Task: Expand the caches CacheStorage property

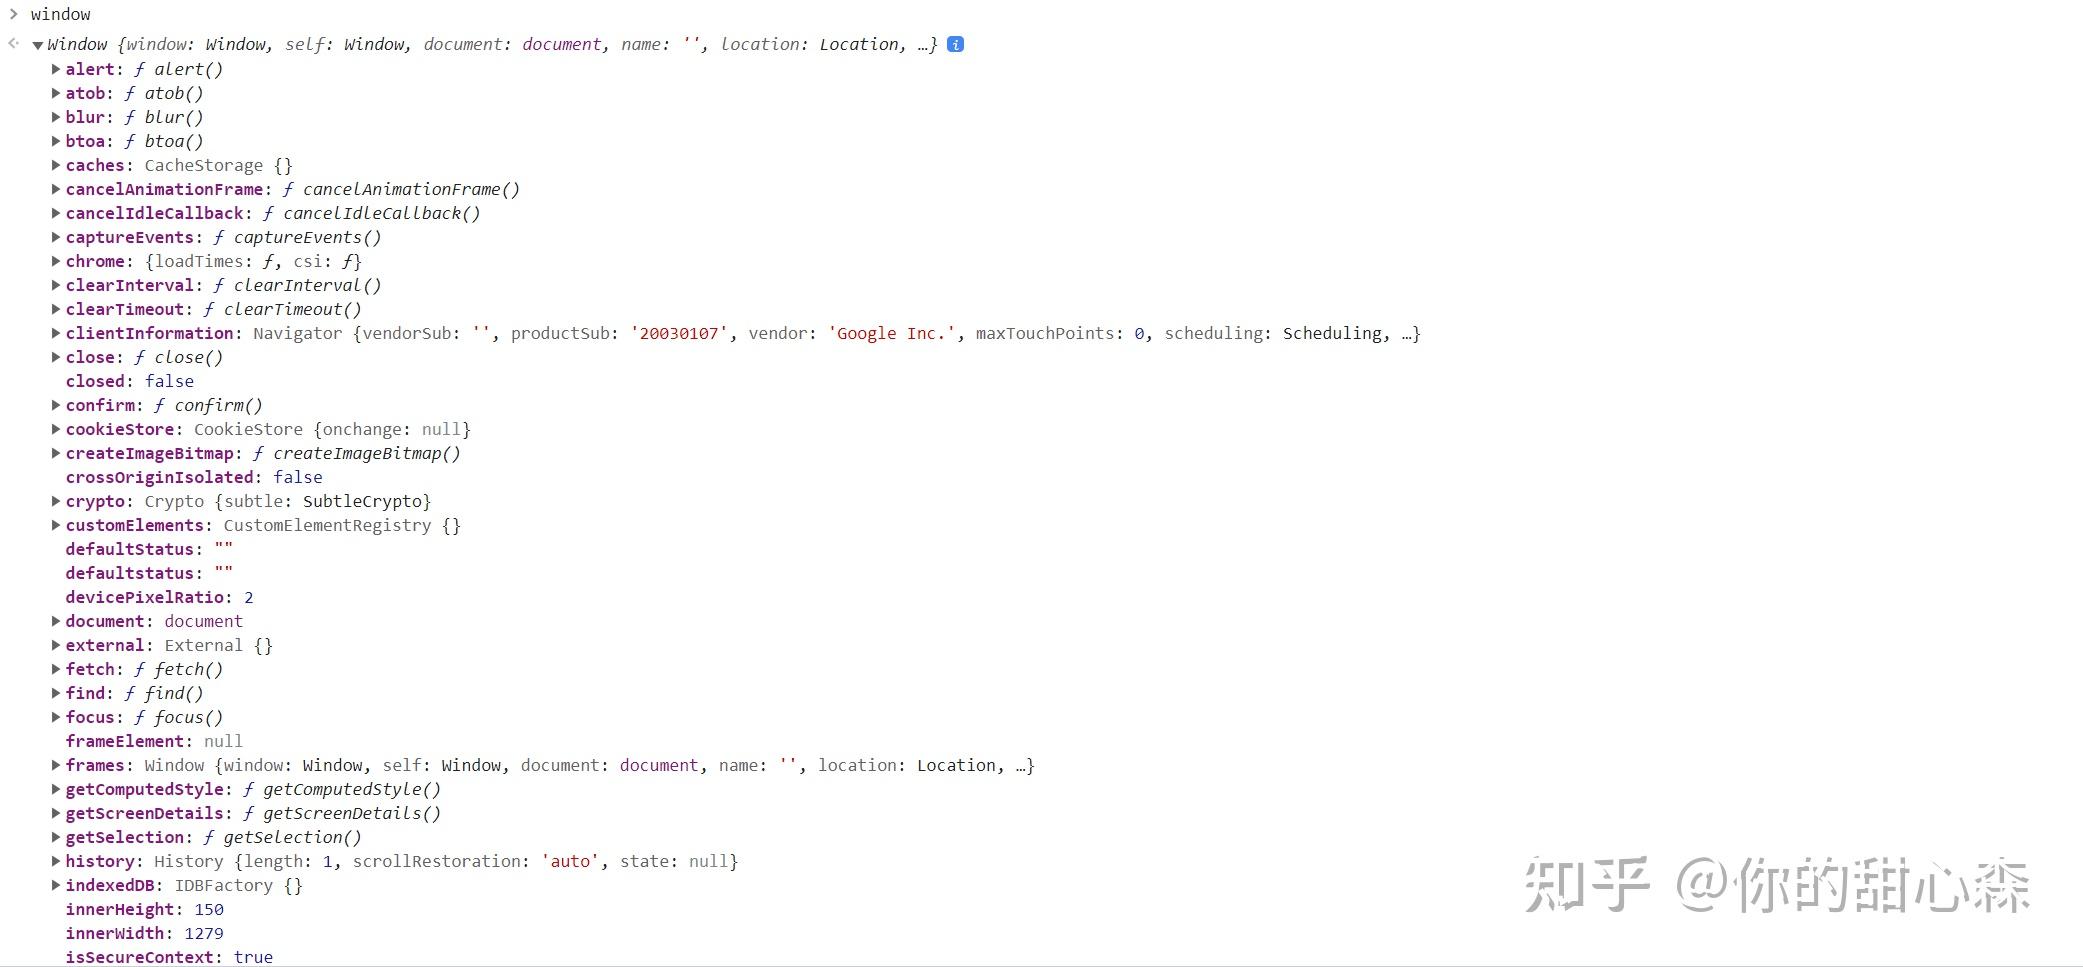Action: tap(56, 165)
